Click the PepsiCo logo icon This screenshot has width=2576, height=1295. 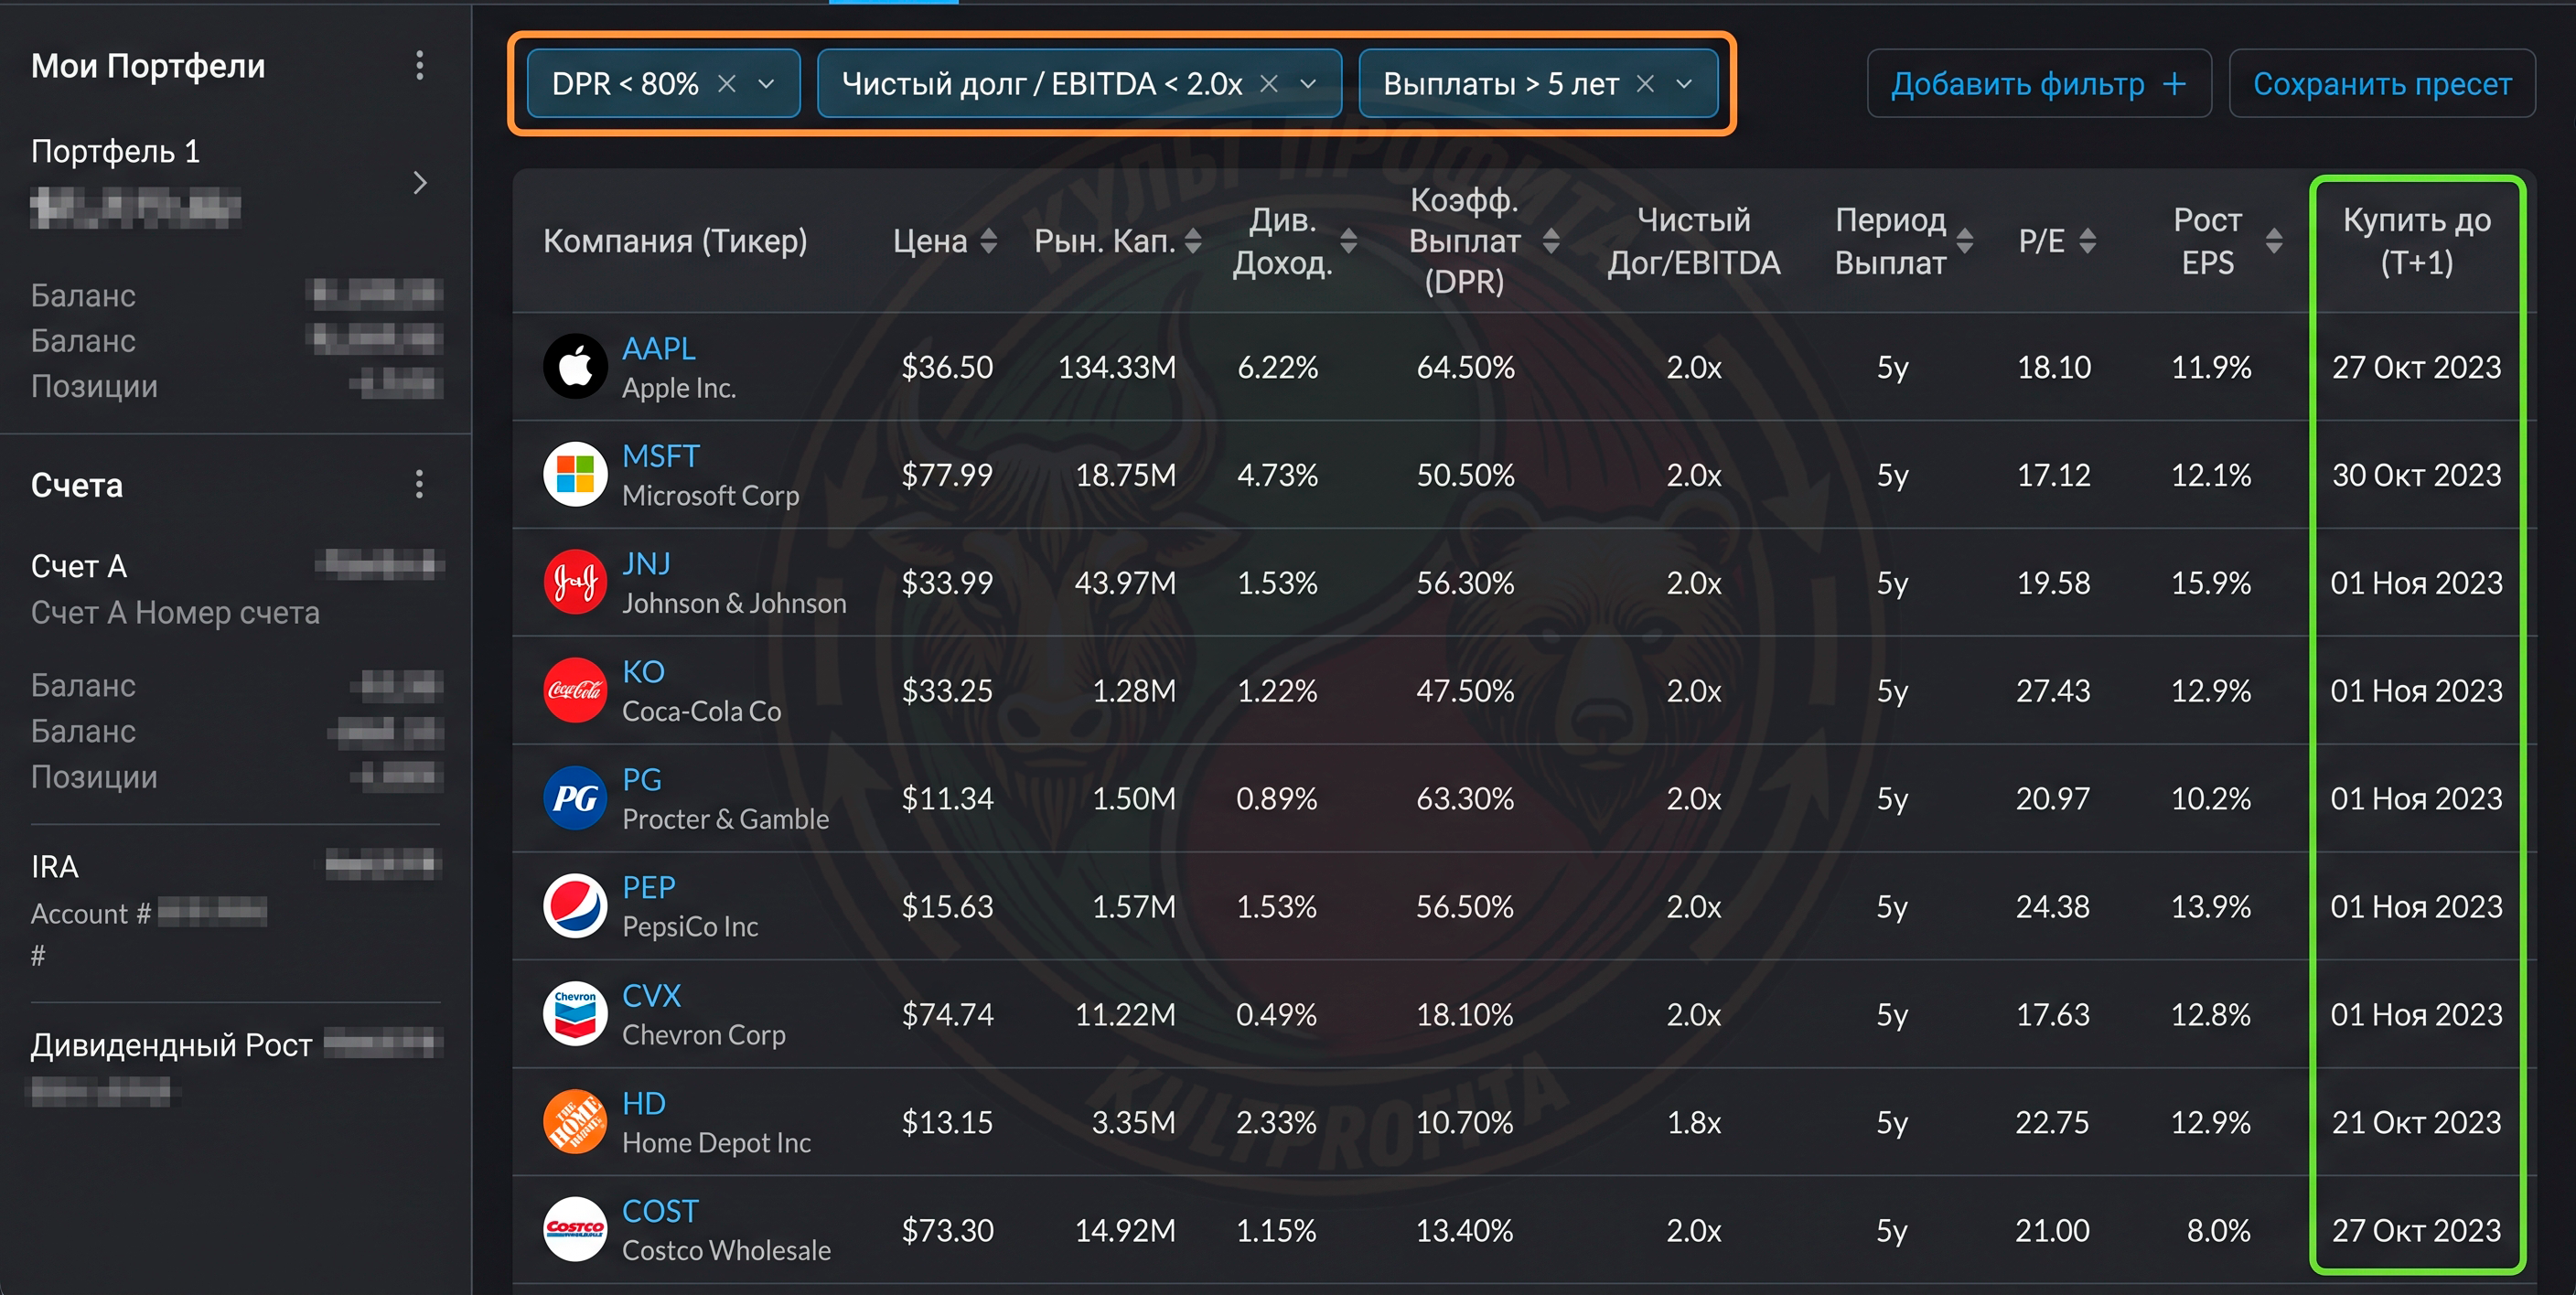pyautogui.click(x=575, y=906)
